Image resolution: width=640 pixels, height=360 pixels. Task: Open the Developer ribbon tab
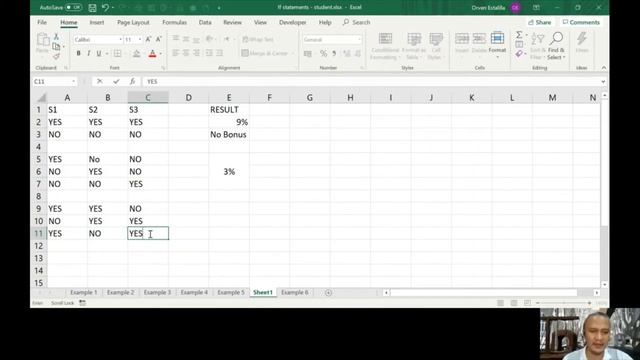pos(292,22)
